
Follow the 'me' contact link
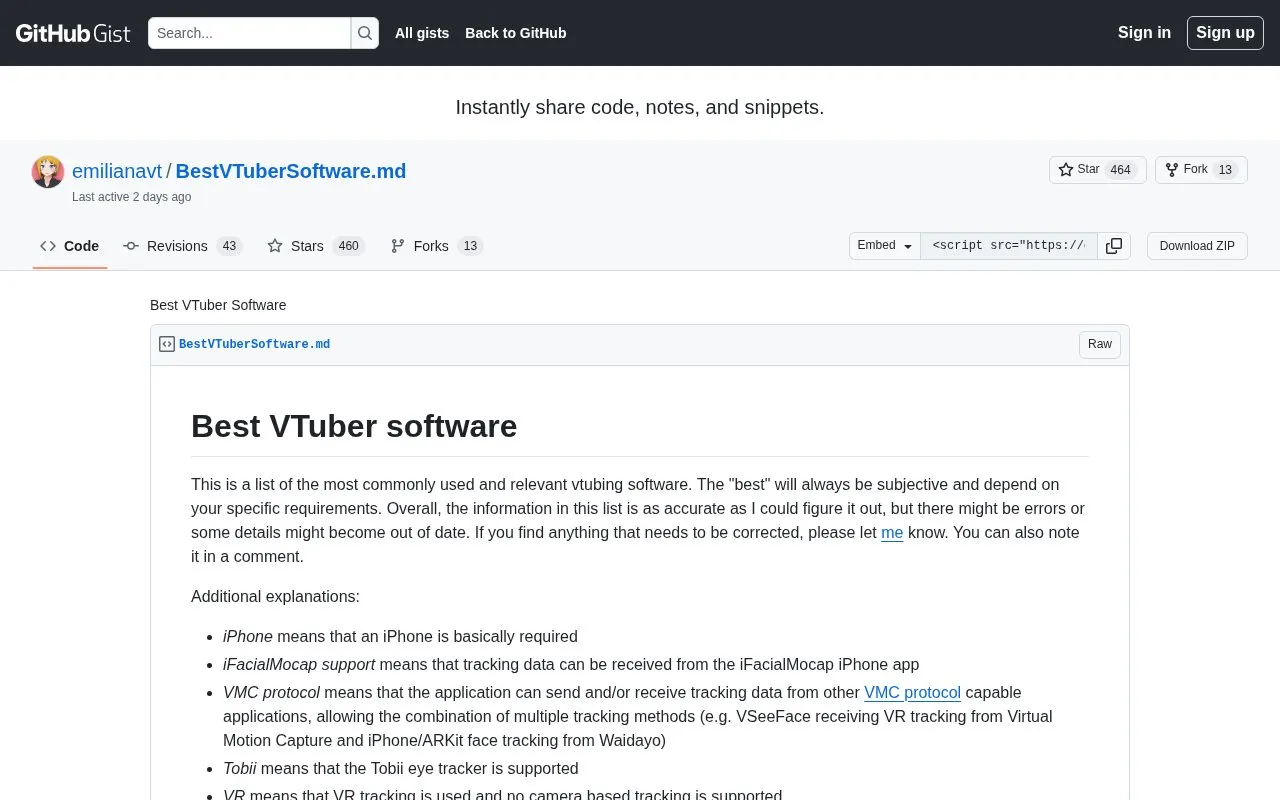click(x=892, y=533)
